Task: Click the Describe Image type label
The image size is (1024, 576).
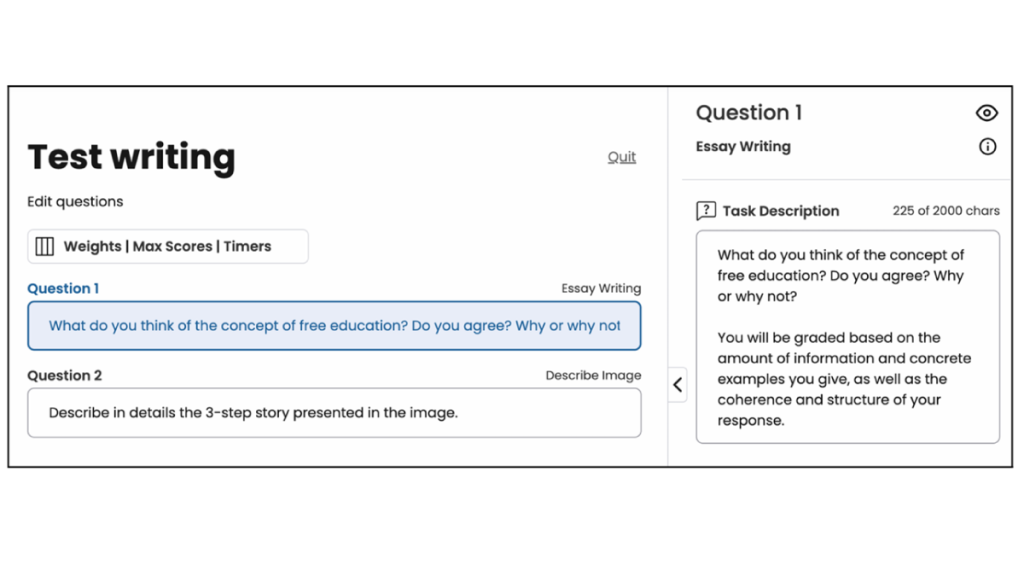Action: [x=593, y=376]
